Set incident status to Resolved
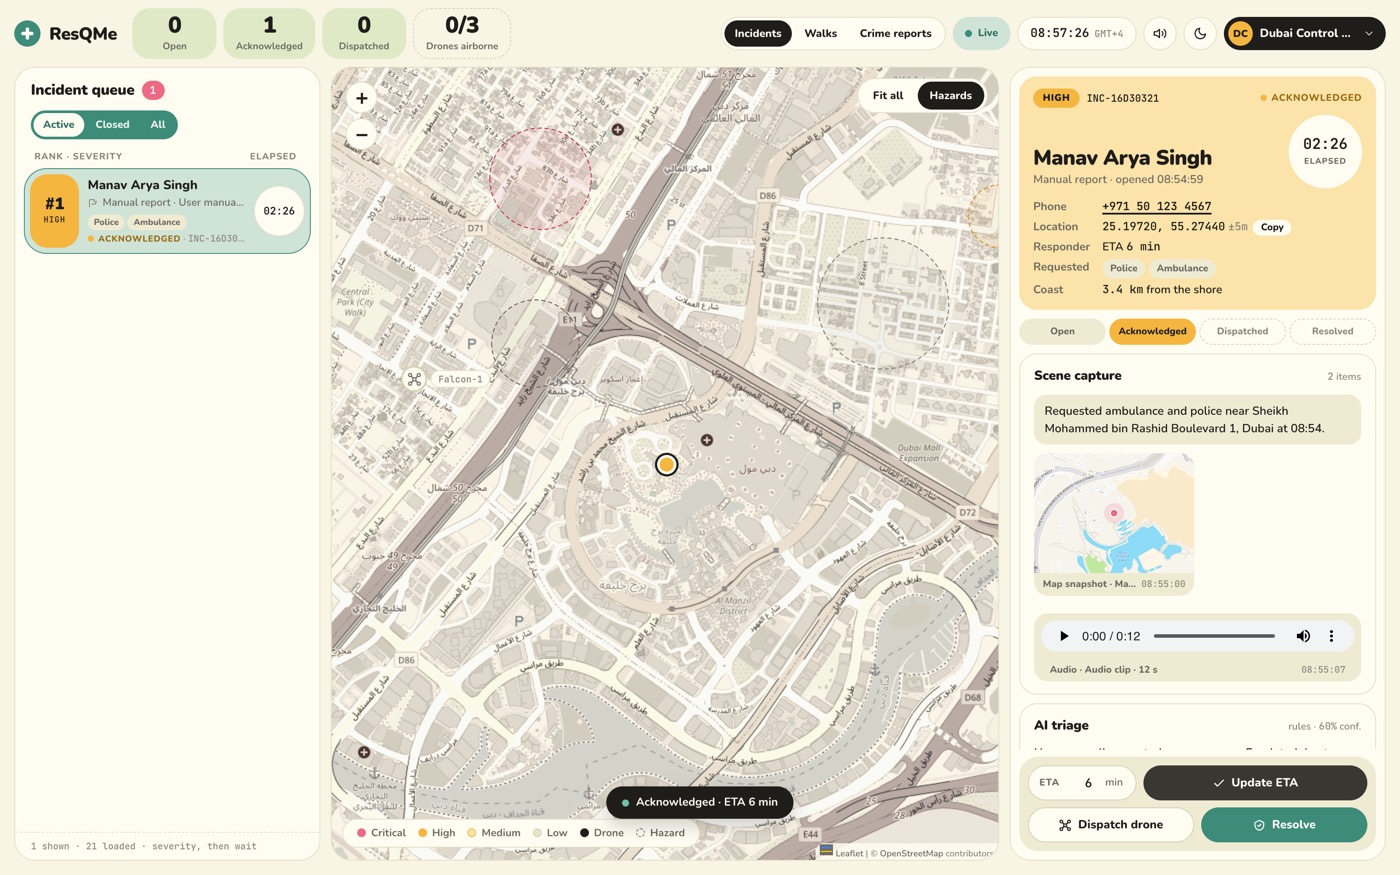The image size is (1400, 875). 1332,331
